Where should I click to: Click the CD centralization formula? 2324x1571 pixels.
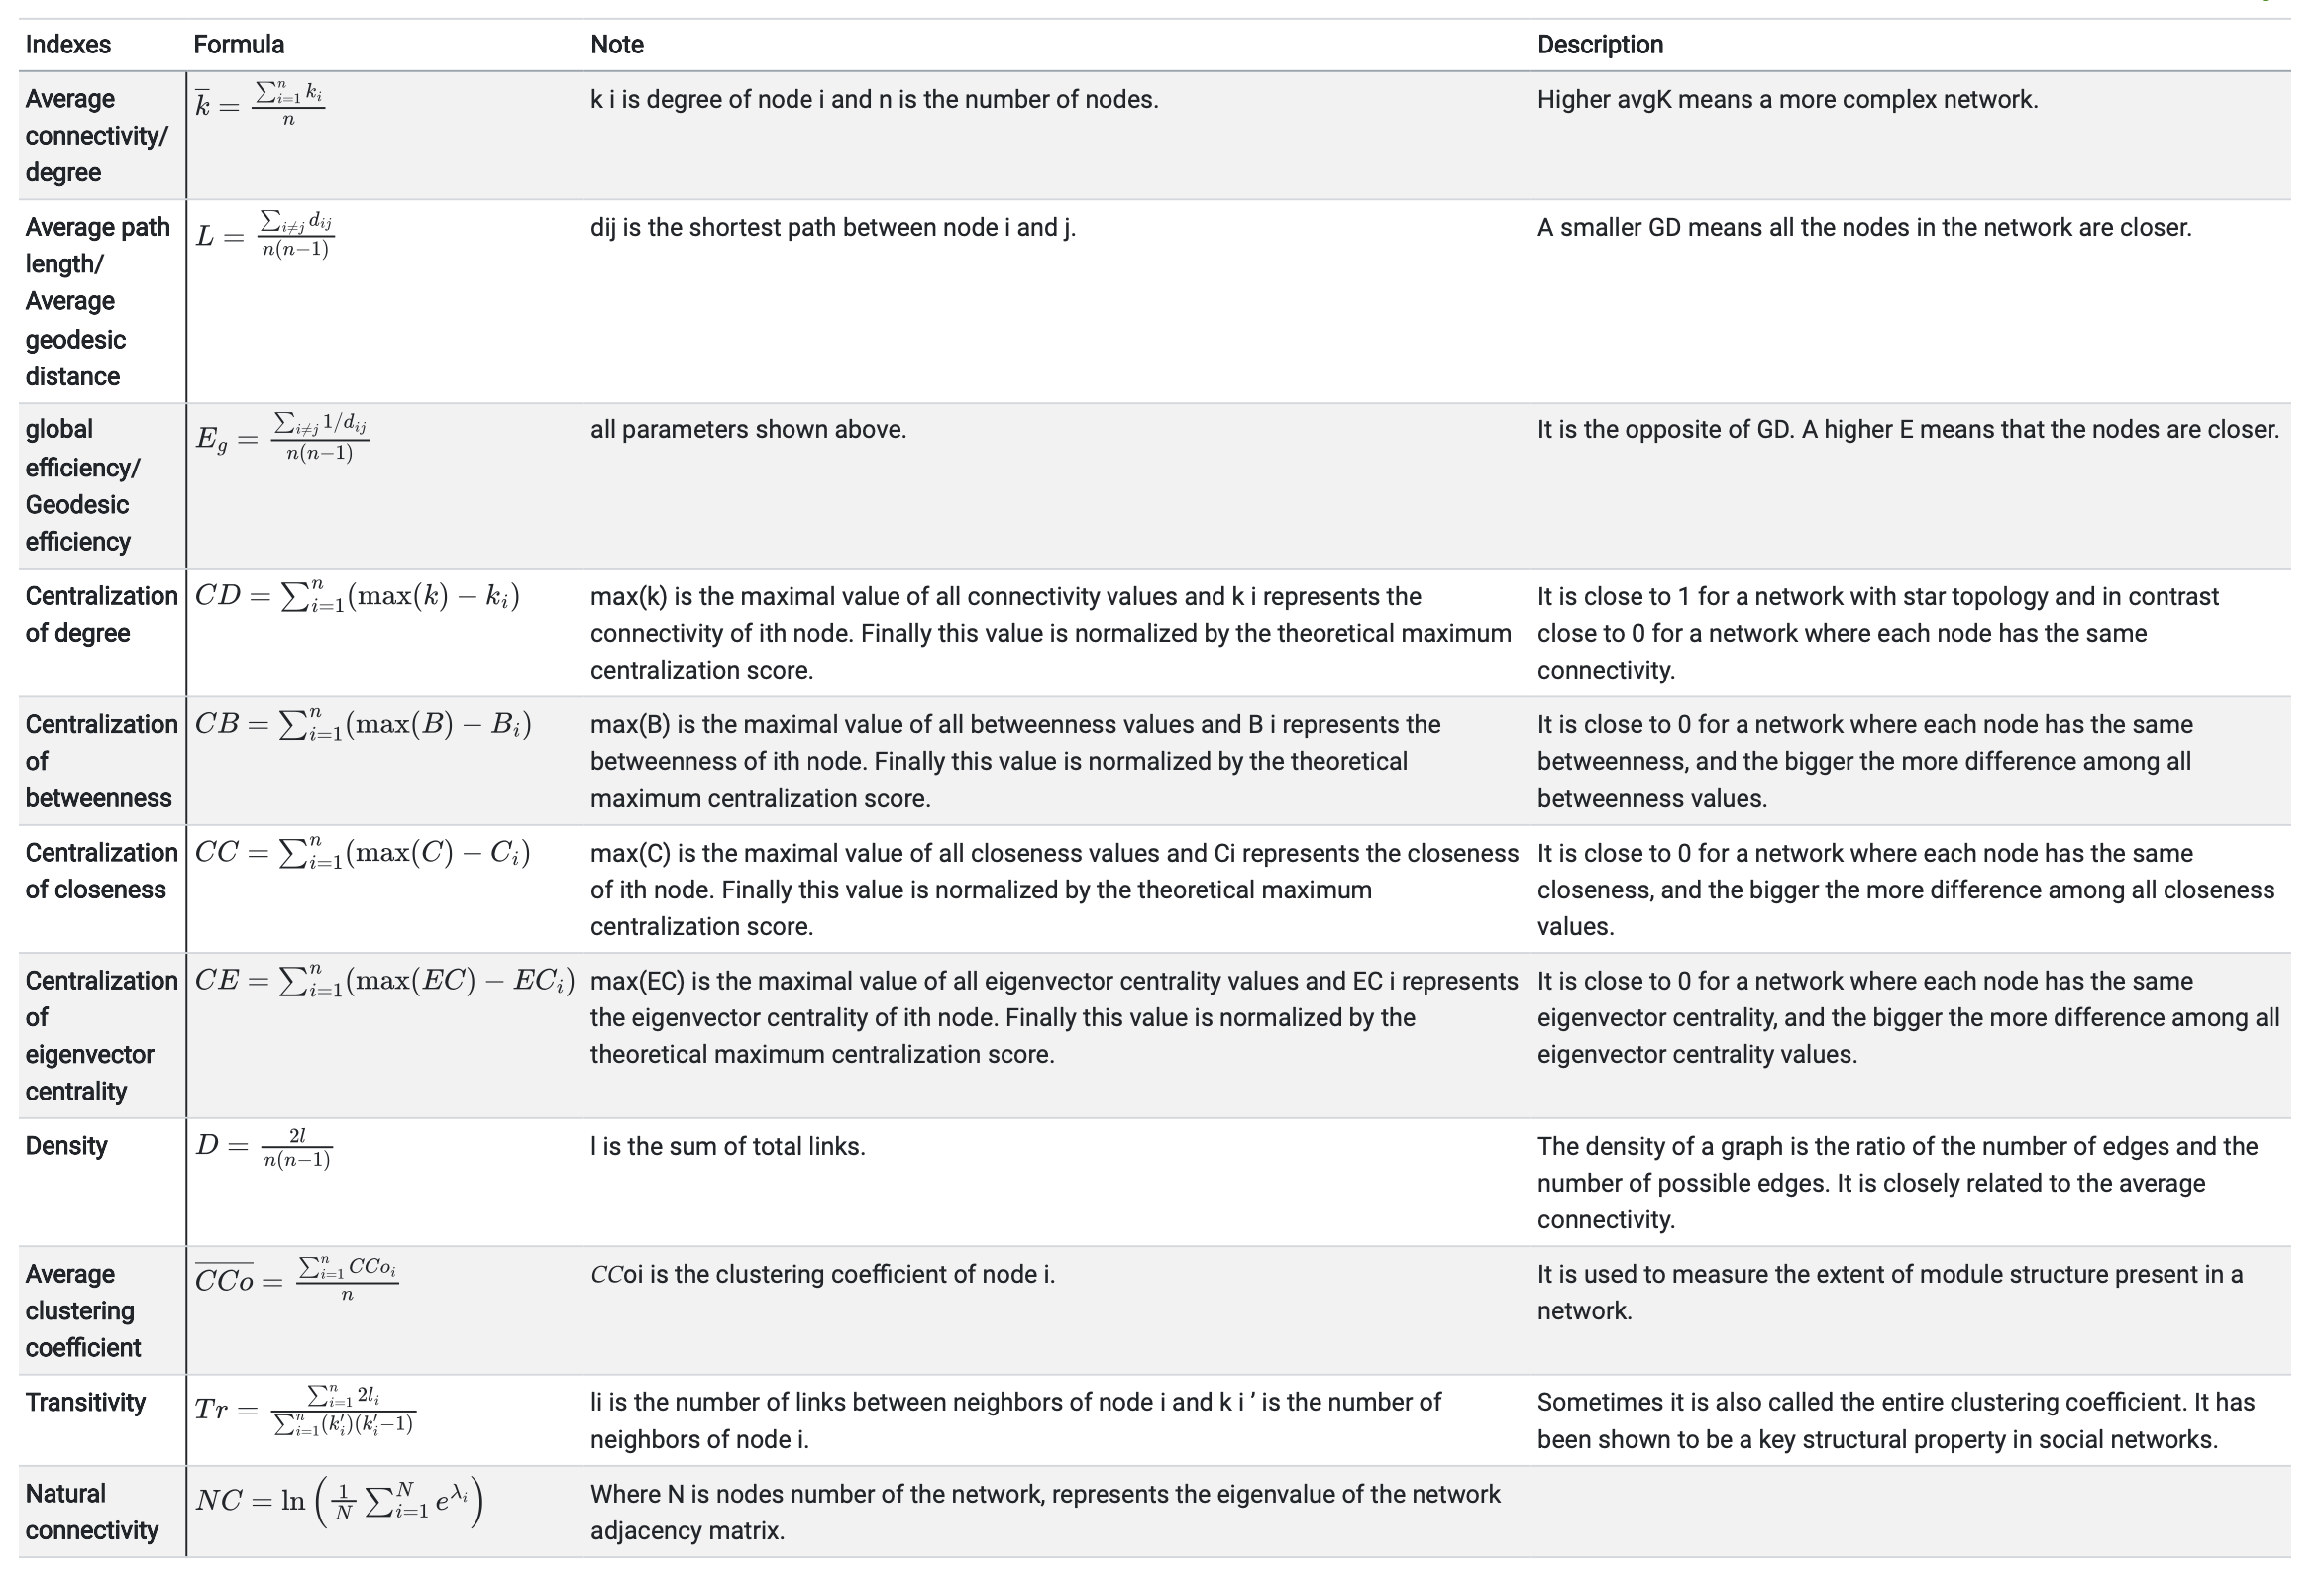357,597
